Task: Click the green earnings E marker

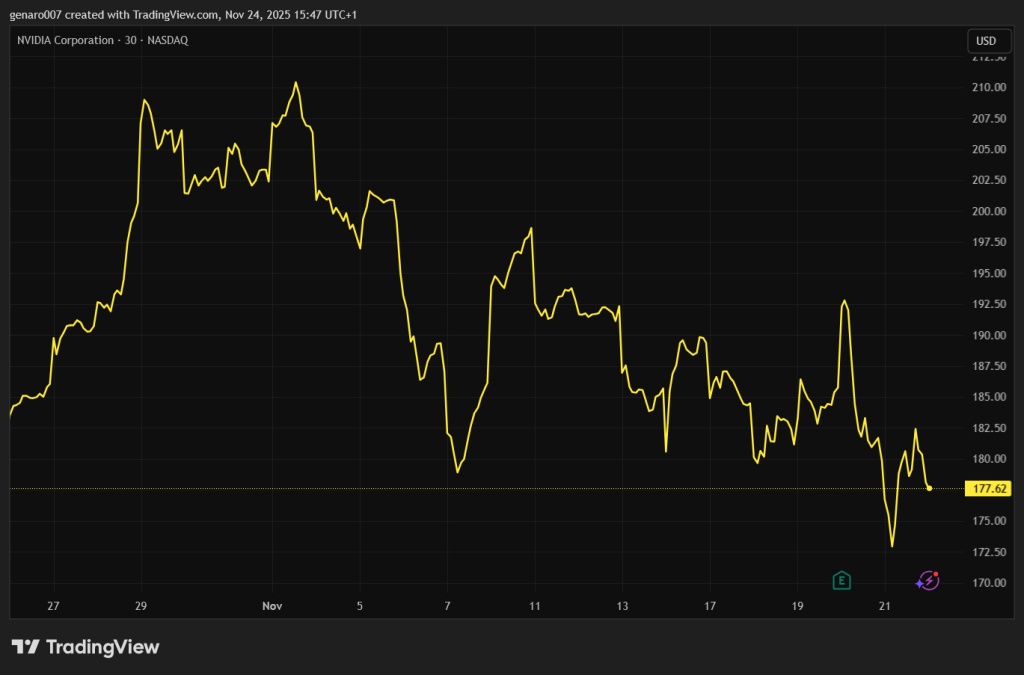Action: [842, 580]
